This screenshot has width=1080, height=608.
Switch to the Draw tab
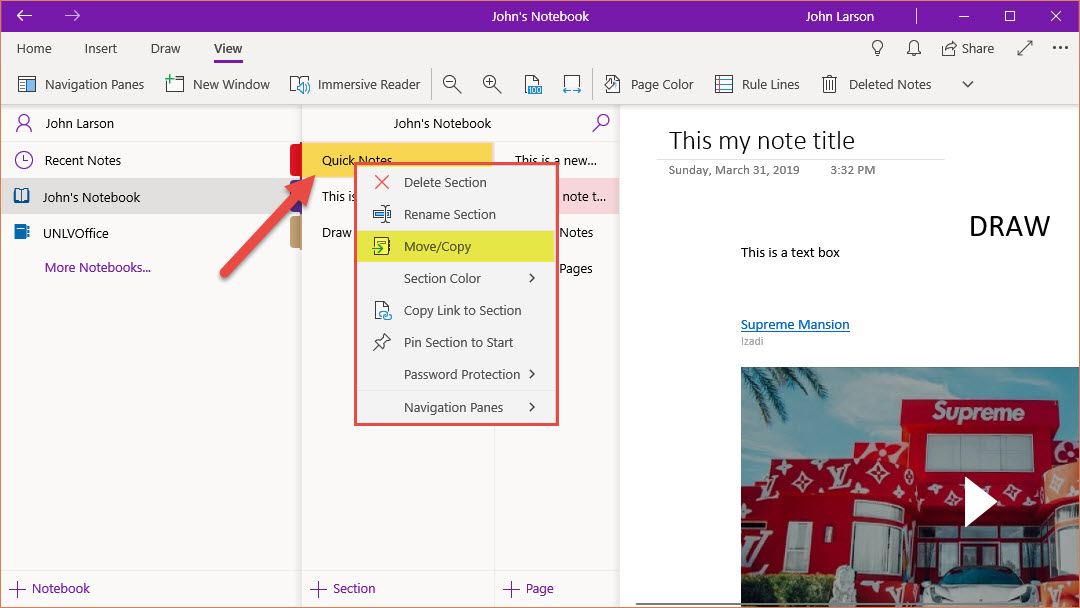point(165,48)
